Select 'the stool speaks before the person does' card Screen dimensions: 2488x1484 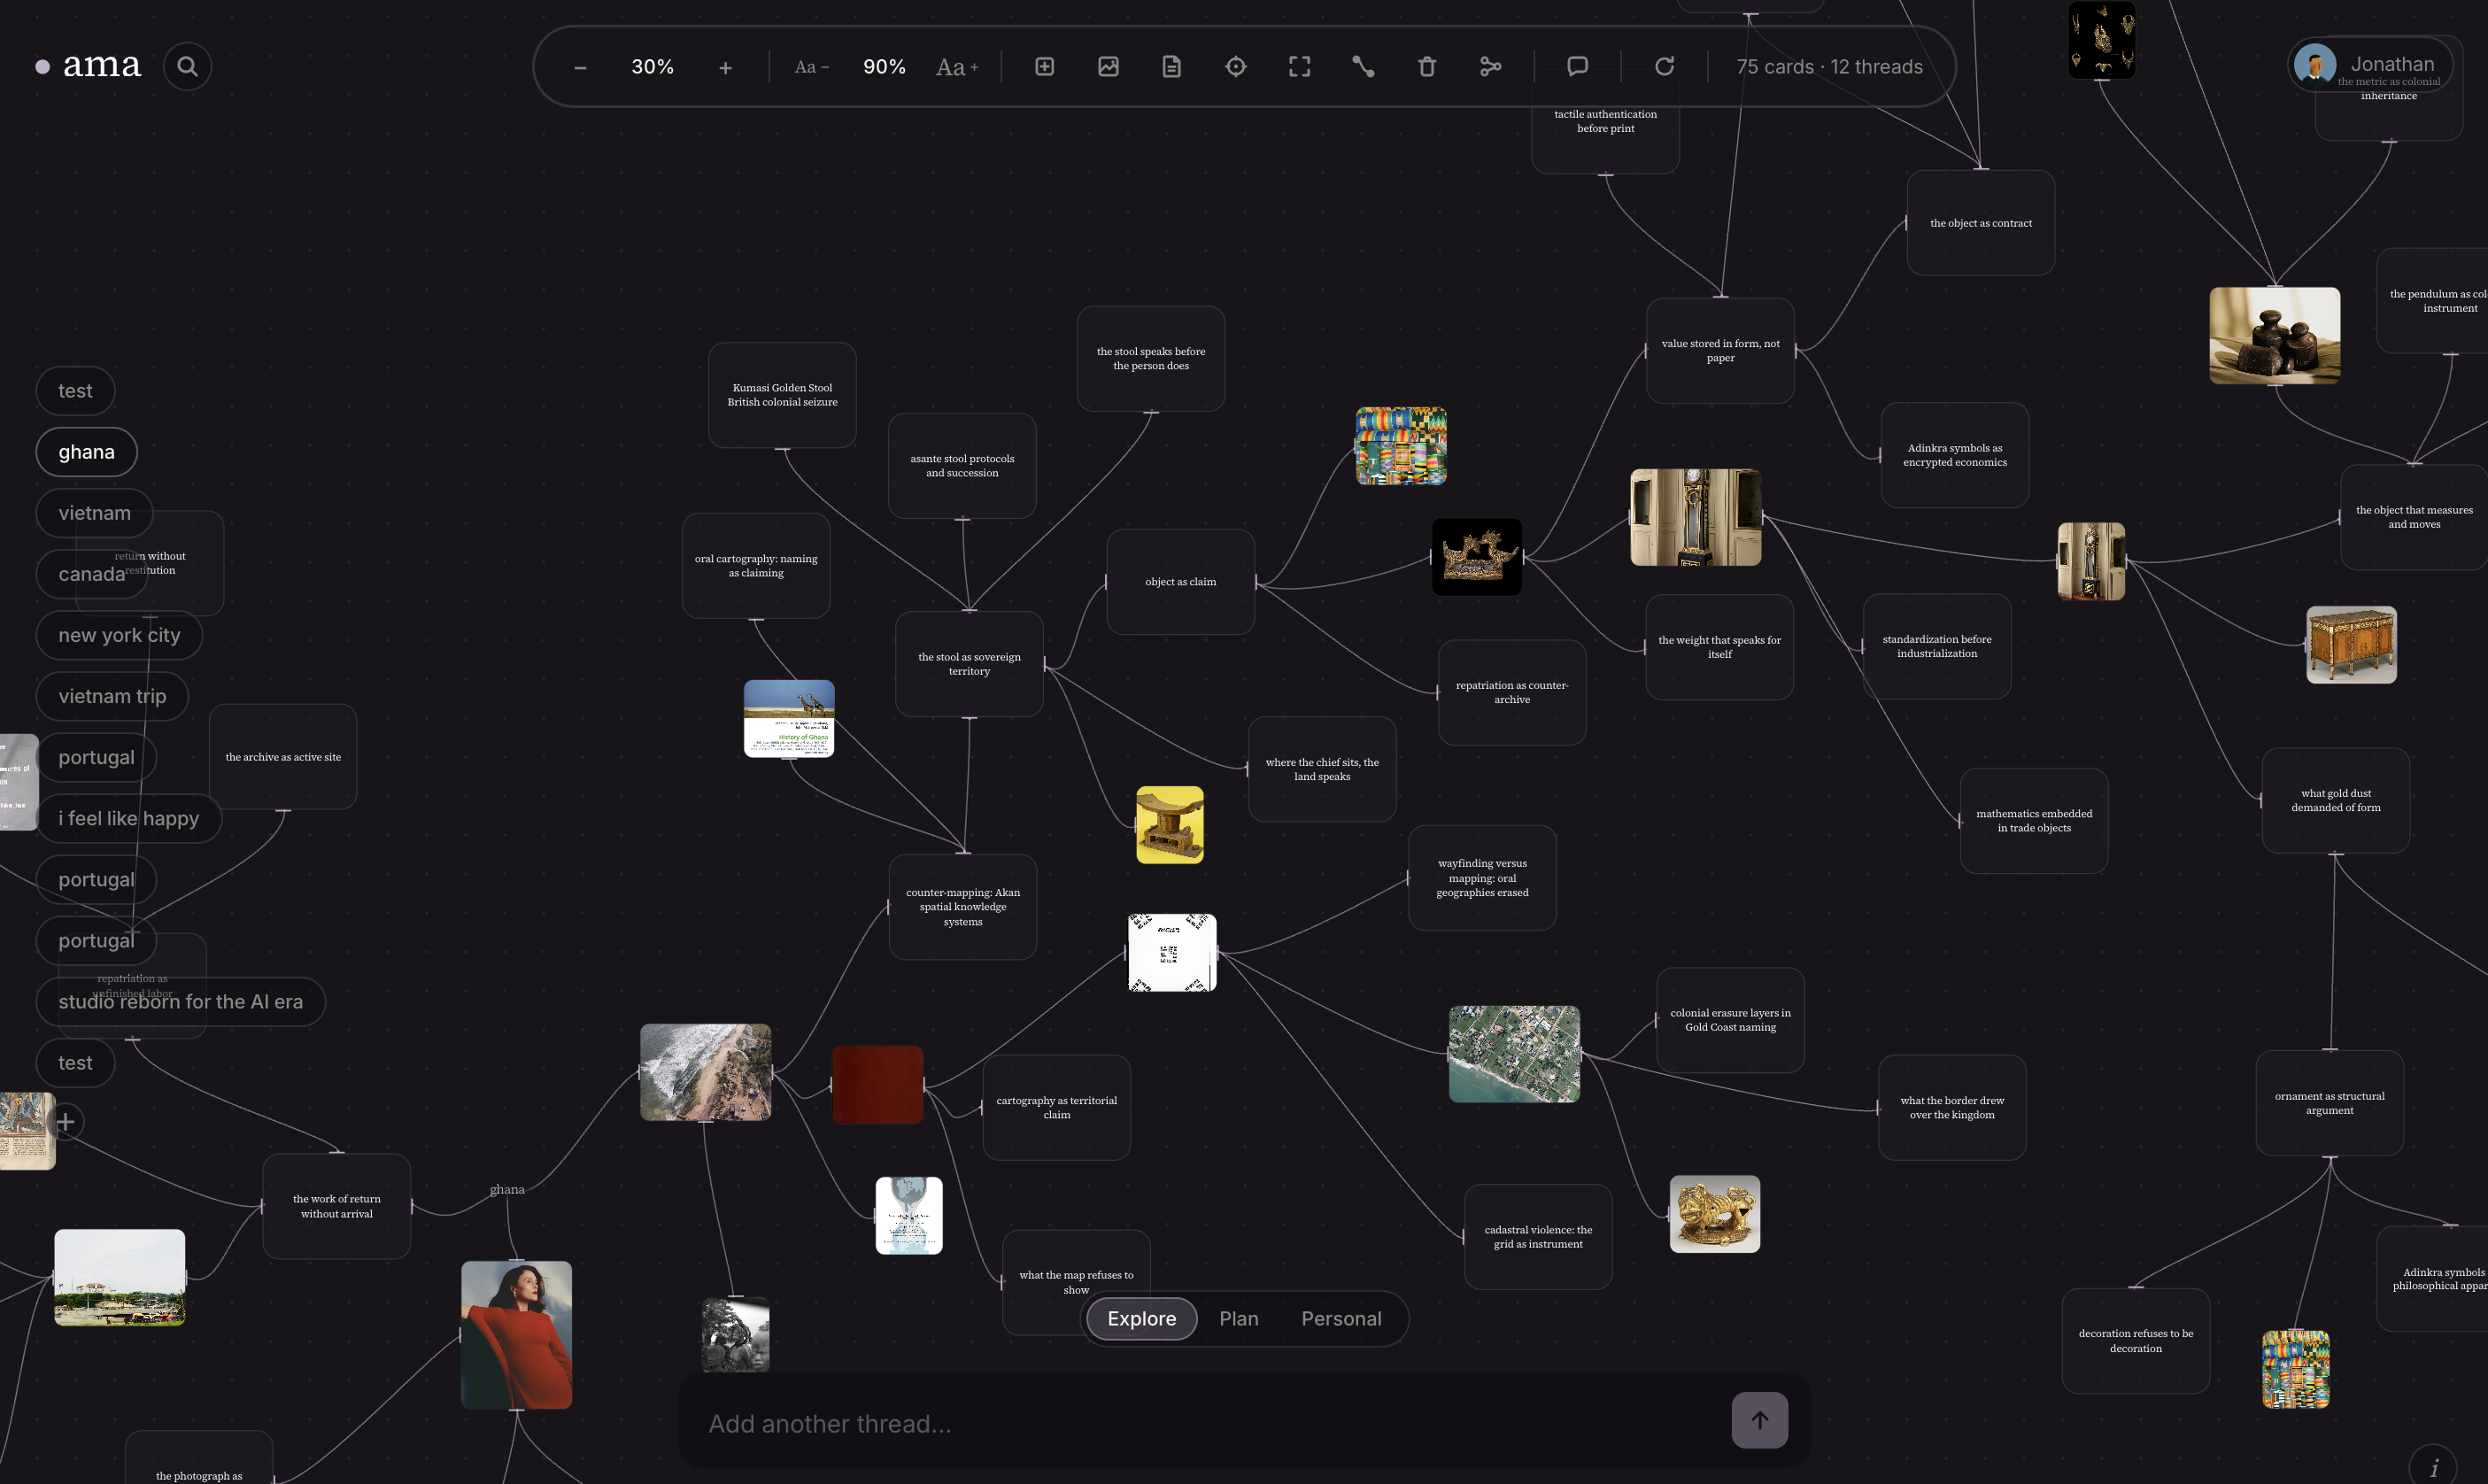[1151, 358]
